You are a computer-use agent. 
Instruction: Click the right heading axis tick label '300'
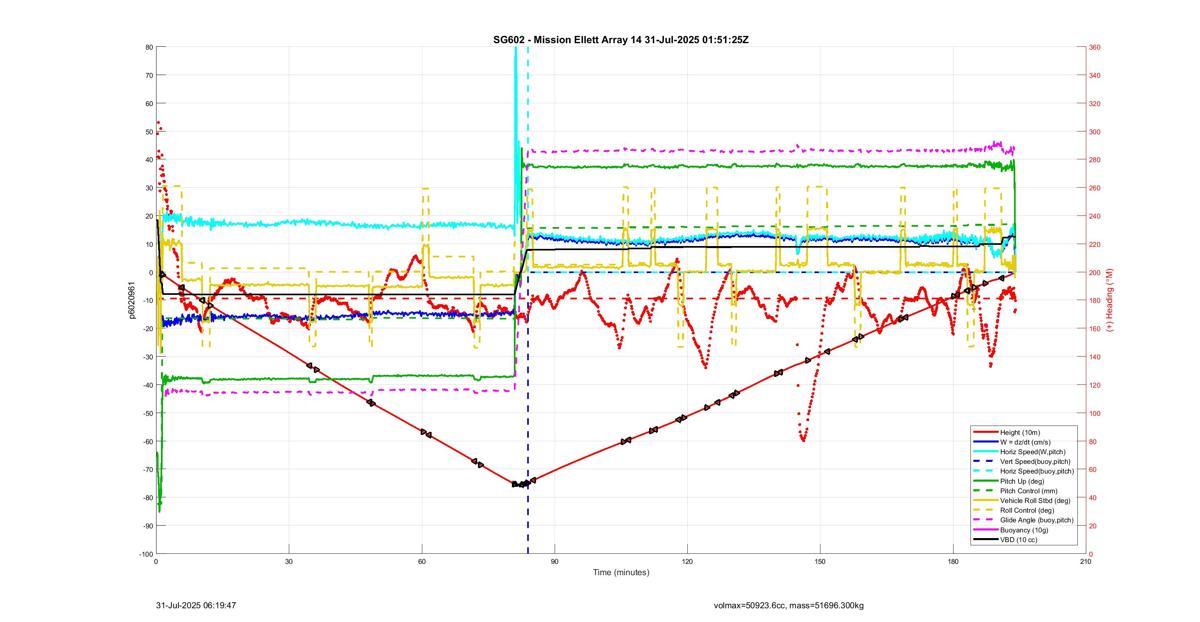tap(1094, 131)
